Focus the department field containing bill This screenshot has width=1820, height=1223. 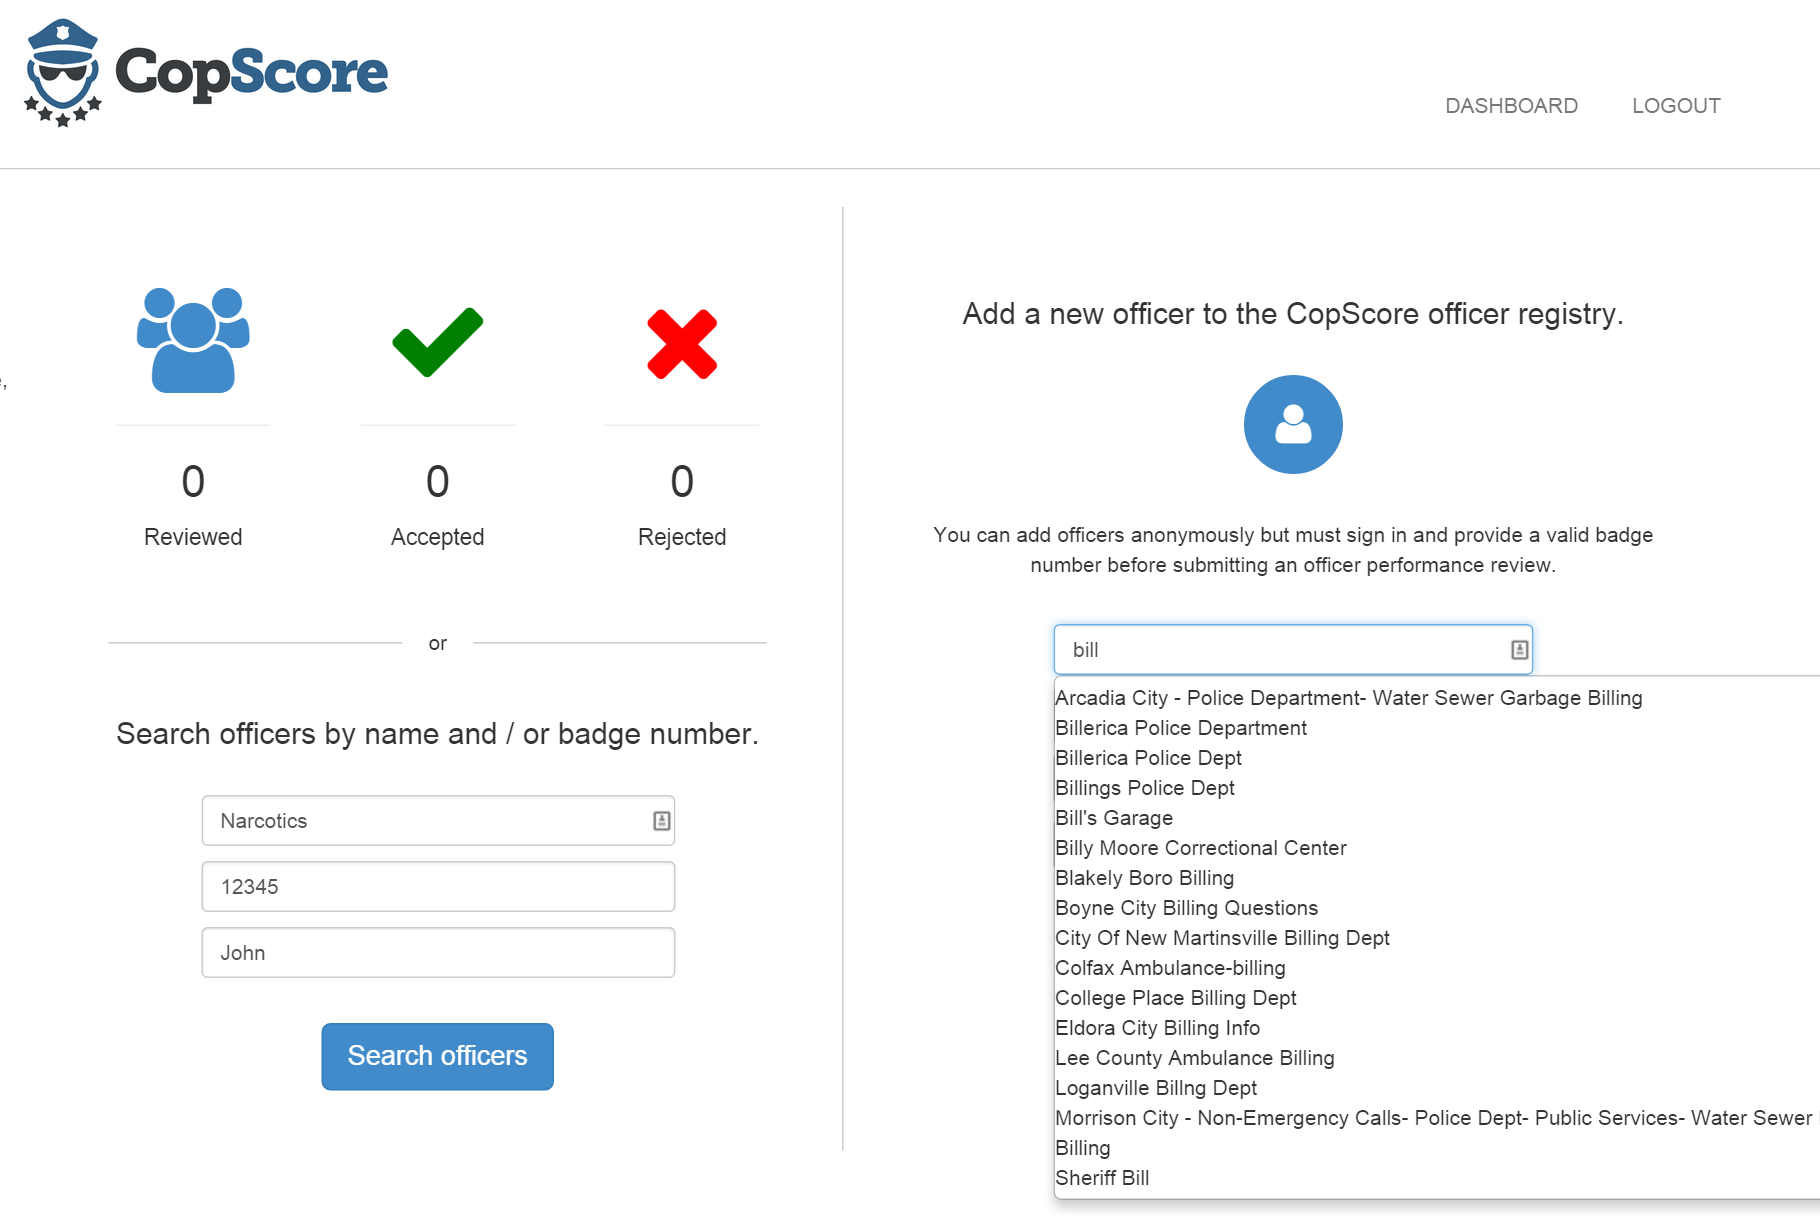click(x=1280, y=650)
